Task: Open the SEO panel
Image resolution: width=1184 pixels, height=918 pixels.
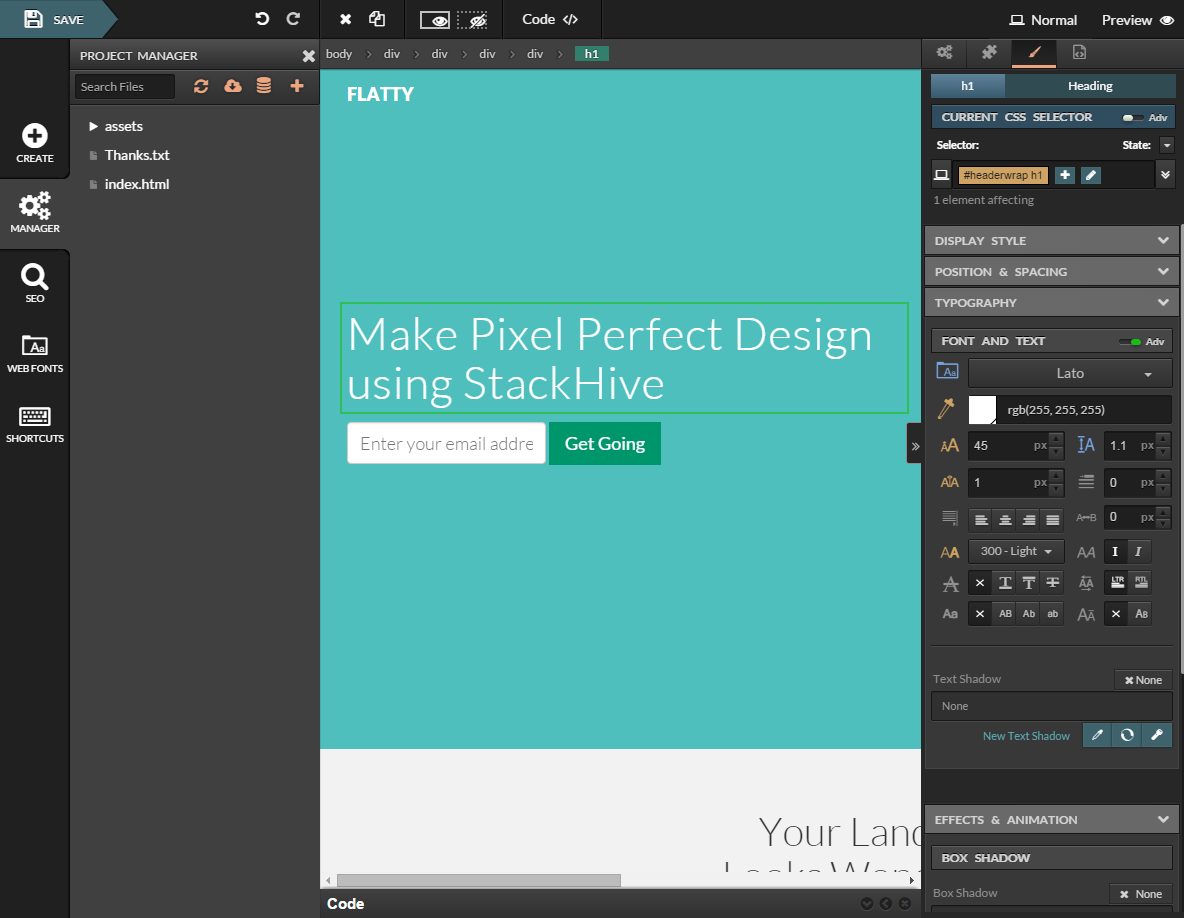Action: coord(35,283)
